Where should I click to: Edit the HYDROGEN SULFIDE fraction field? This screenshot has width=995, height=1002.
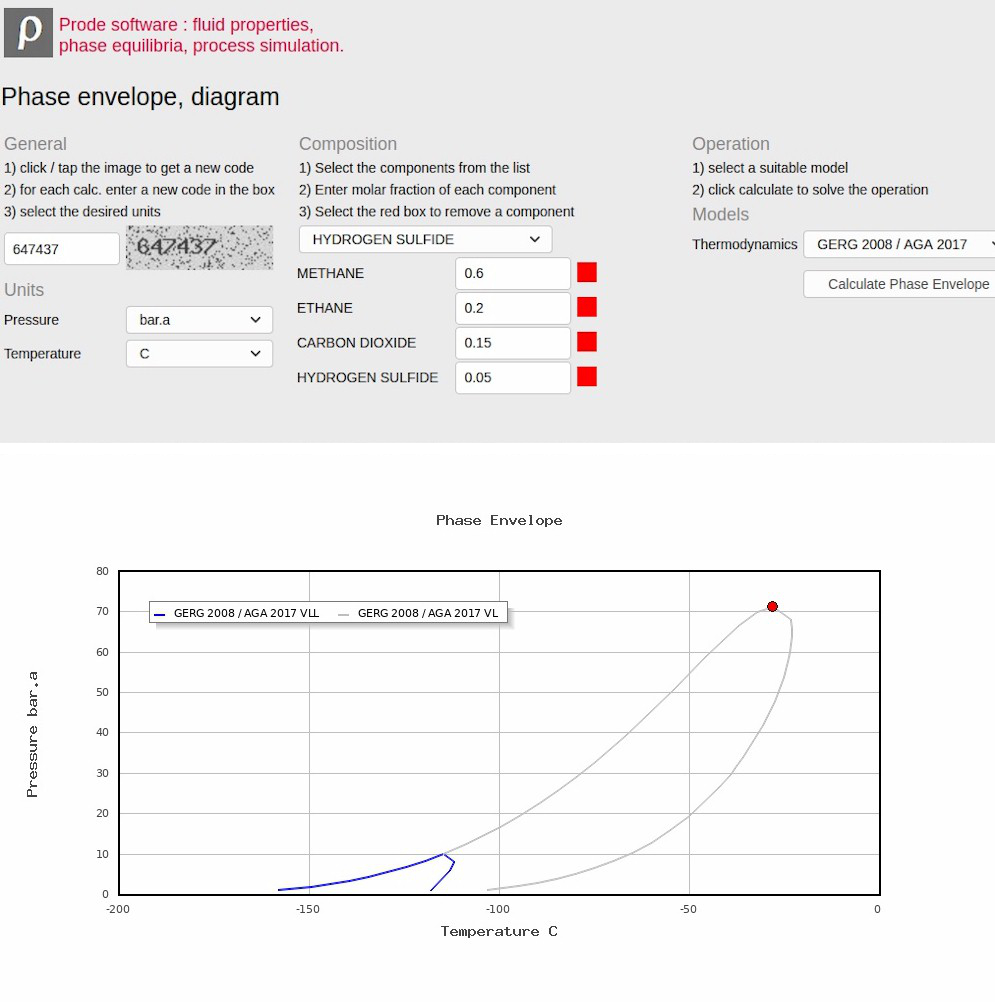click(513, 378)
